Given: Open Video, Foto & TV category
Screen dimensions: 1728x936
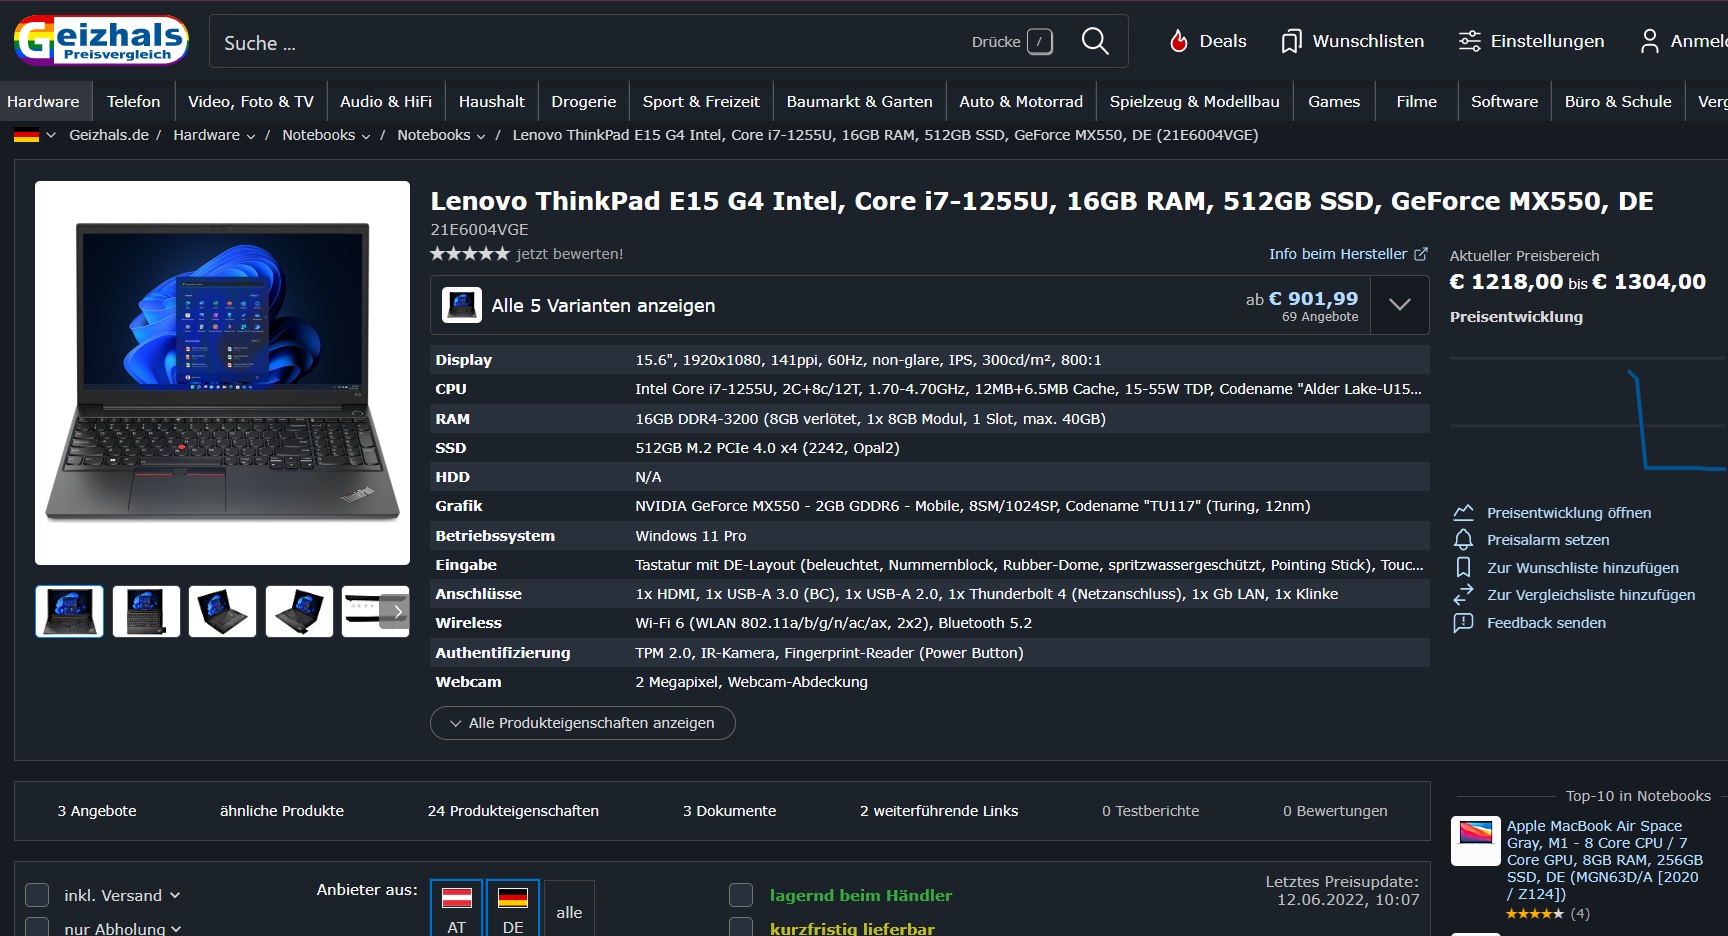Looking at the screenshot, I should tap(251, 101).
